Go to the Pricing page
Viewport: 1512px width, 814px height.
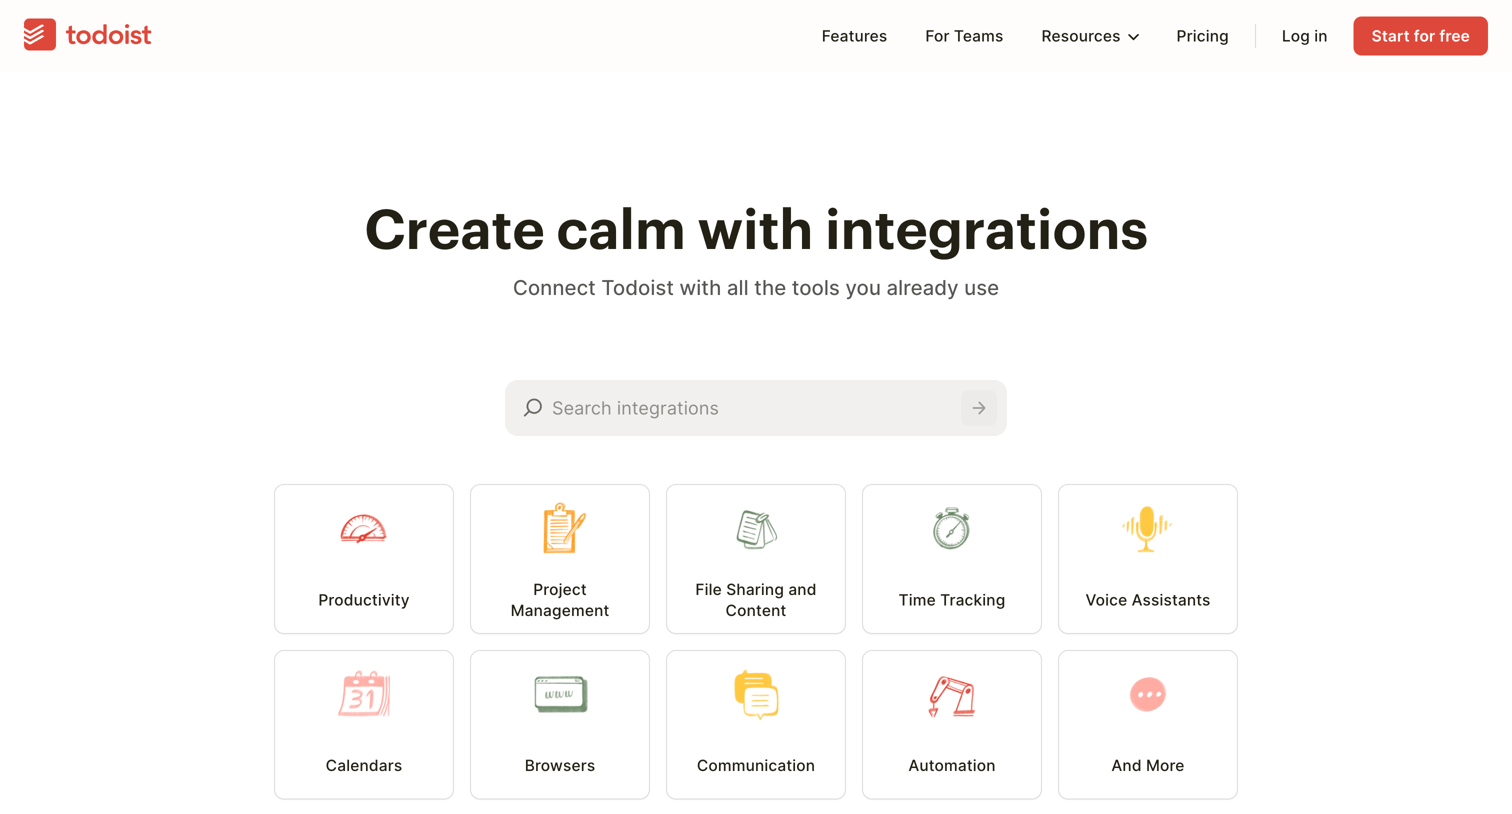[x=1202, y=36]
